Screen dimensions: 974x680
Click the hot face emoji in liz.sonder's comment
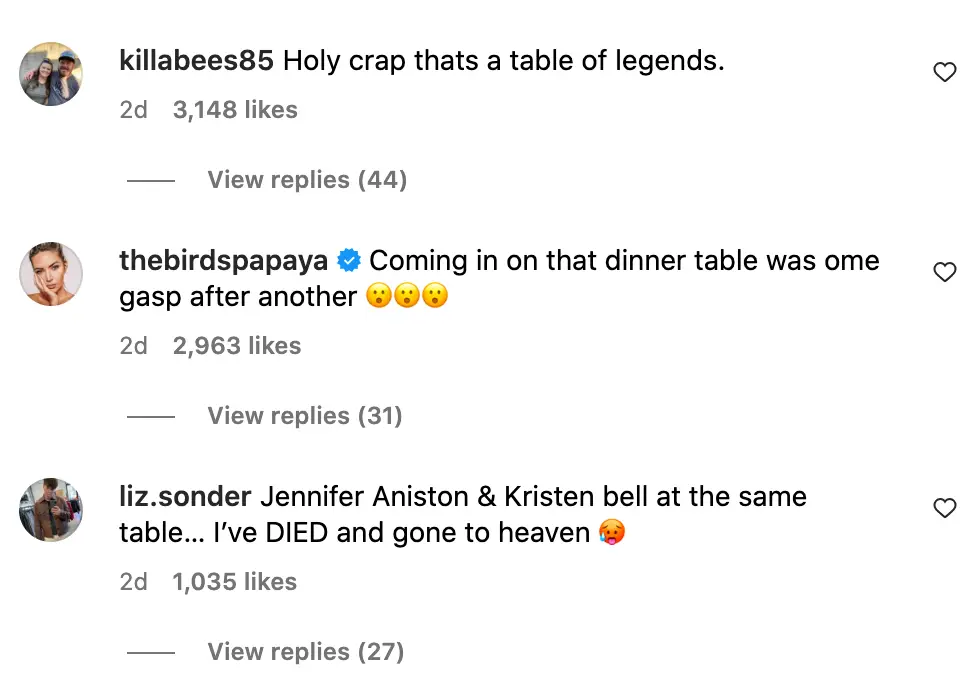click(611, 532)
